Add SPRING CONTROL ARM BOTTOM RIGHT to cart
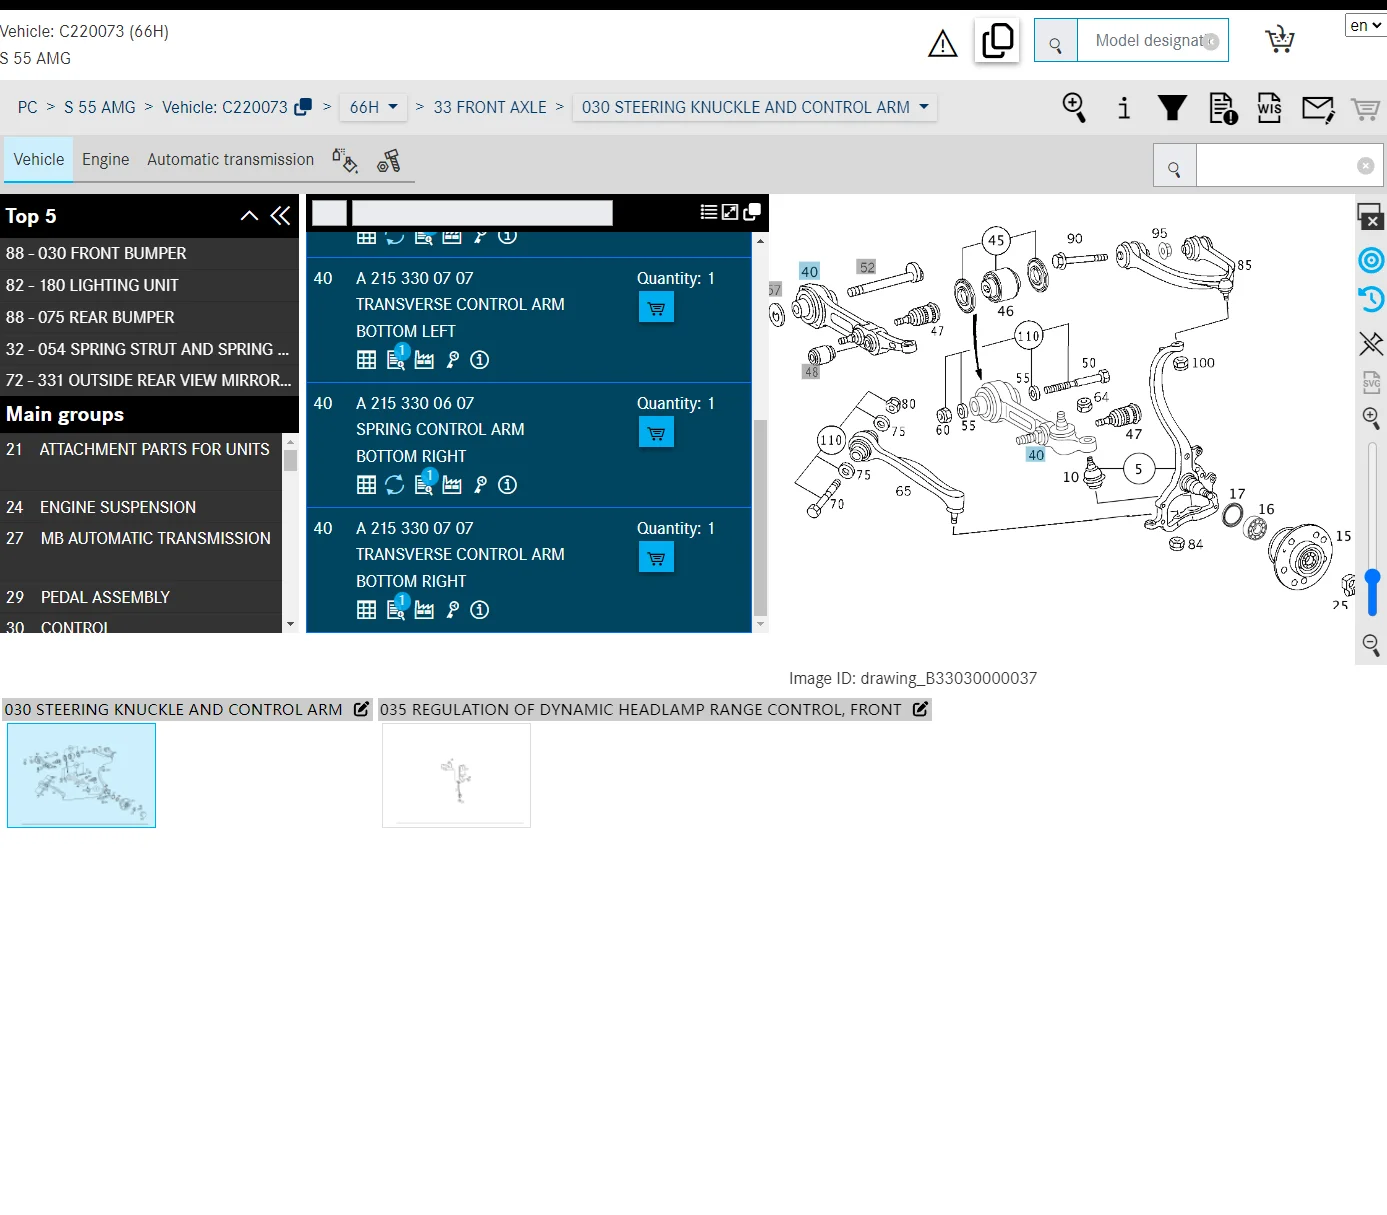Screen dimensions: 1387x1215 656,433
